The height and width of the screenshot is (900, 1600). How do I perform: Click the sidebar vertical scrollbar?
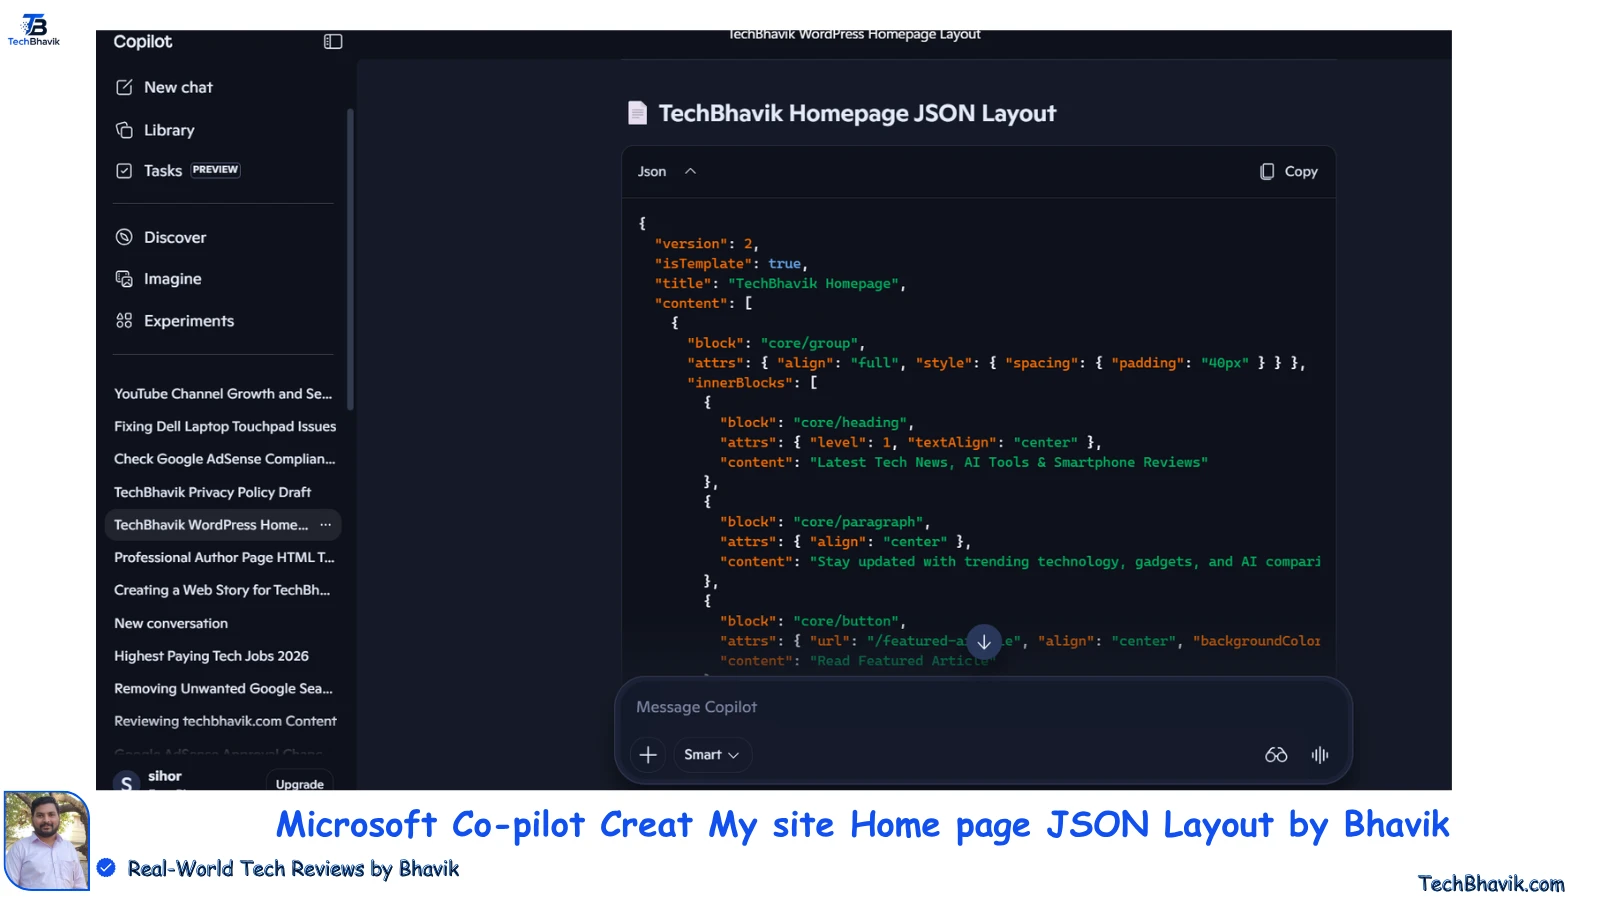[x=350, y=259]
